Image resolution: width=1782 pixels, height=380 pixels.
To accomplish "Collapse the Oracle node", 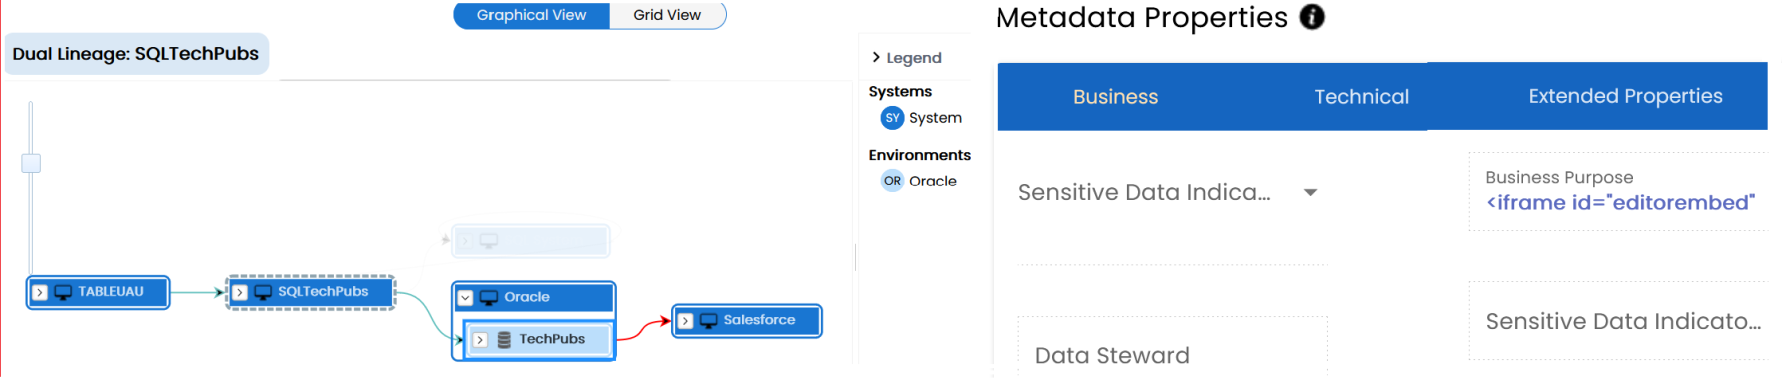I will [x=465, y=298].
